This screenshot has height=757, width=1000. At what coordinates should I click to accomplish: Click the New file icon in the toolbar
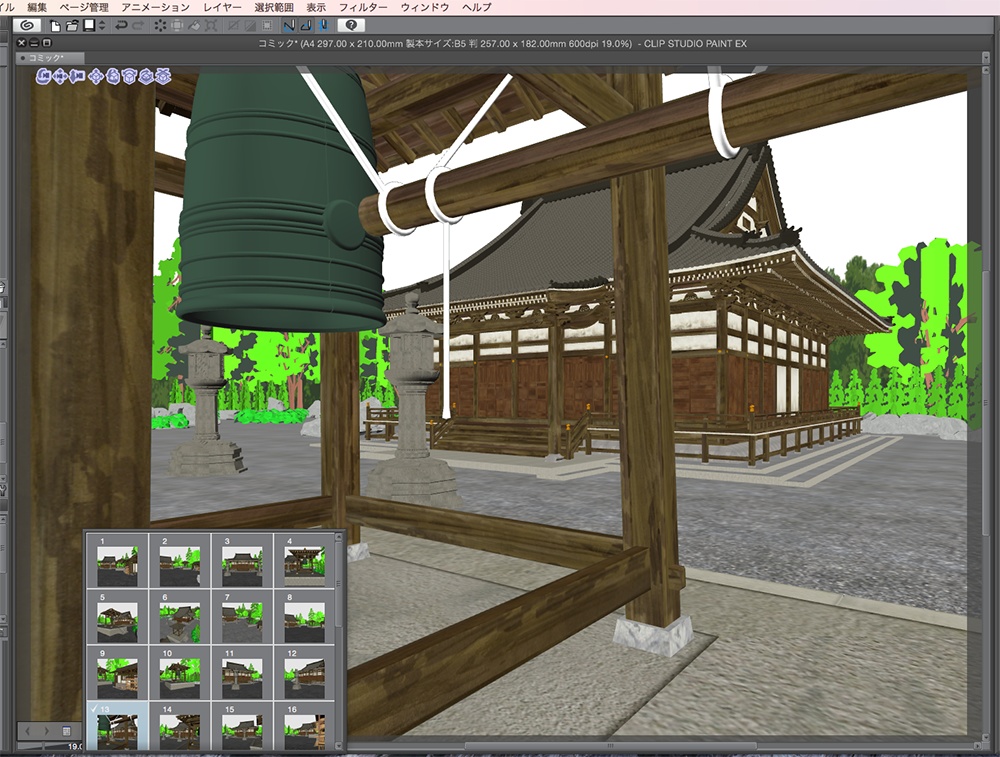coord(55,27)
